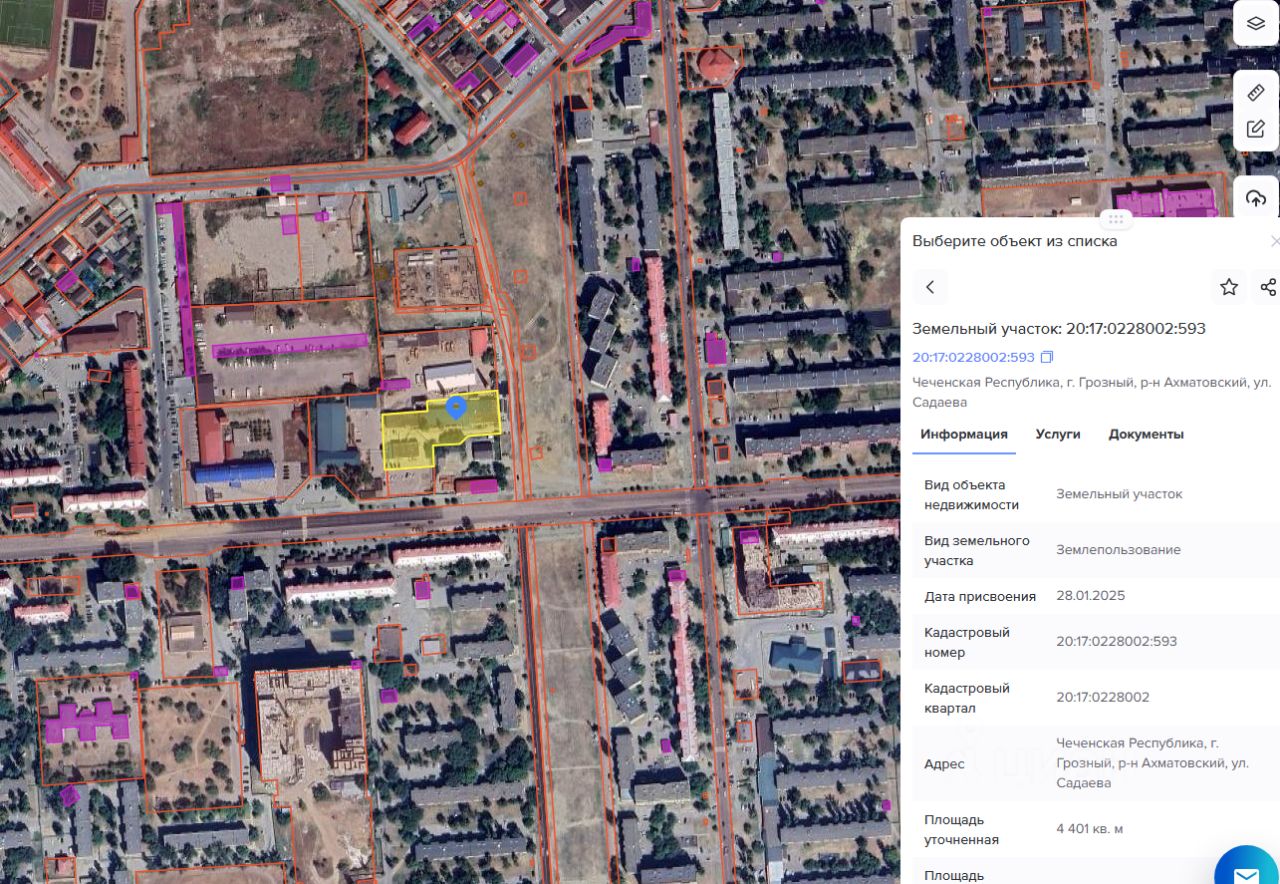Activate the ruler measurement tool

(1256, 93)
